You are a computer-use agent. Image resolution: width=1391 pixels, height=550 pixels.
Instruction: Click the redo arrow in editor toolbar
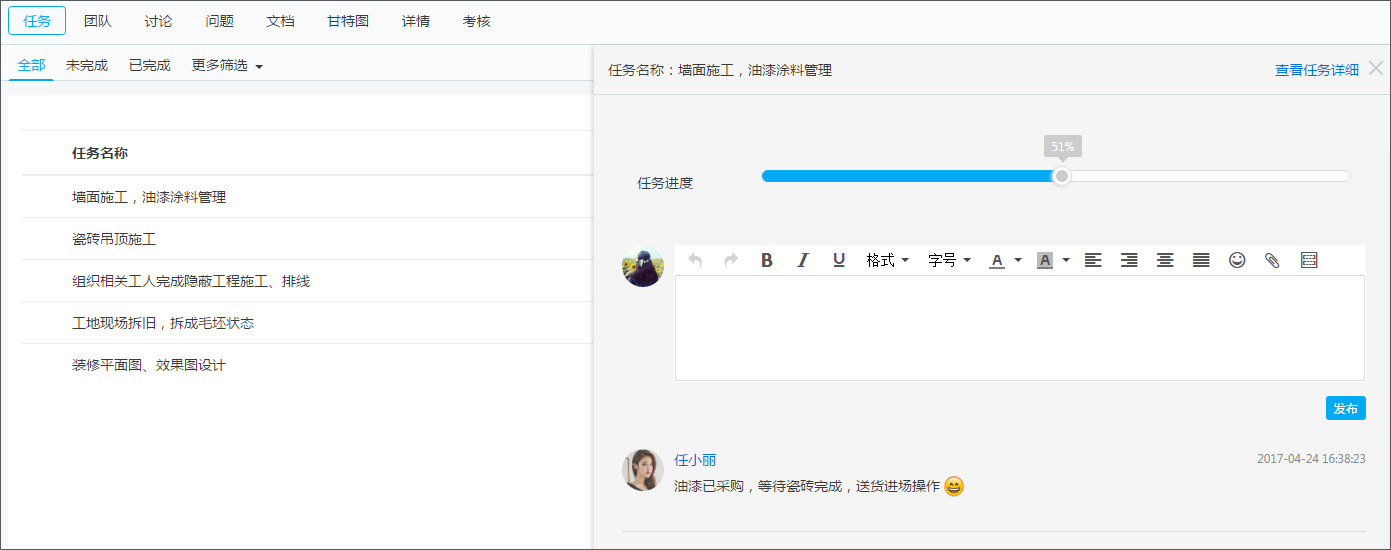coord(731,260)
